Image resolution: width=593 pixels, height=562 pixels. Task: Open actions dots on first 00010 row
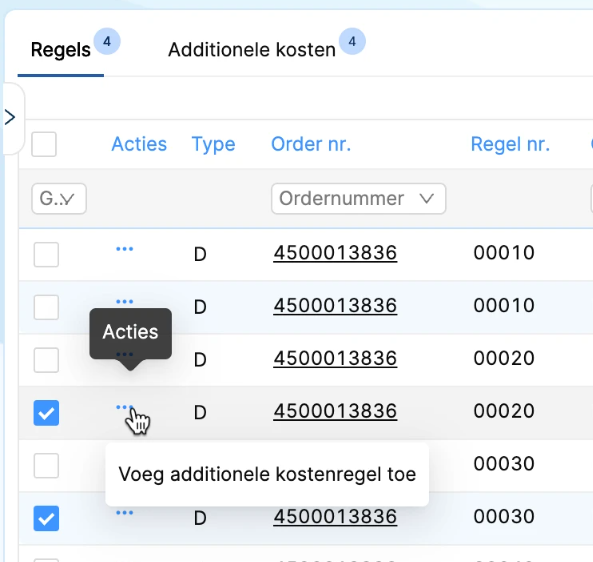[x=124, y=249]
